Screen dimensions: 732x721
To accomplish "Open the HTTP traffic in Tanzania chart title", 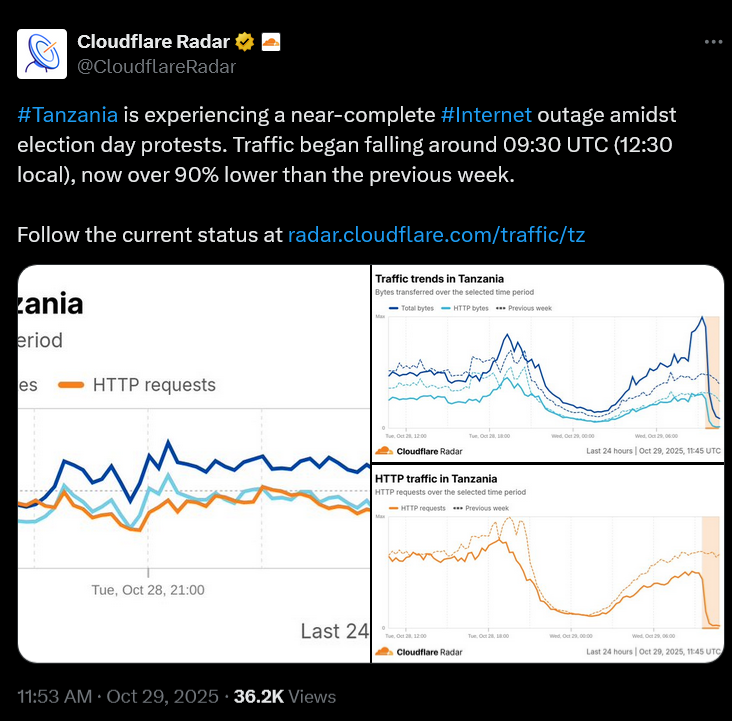I will (435, 479).
